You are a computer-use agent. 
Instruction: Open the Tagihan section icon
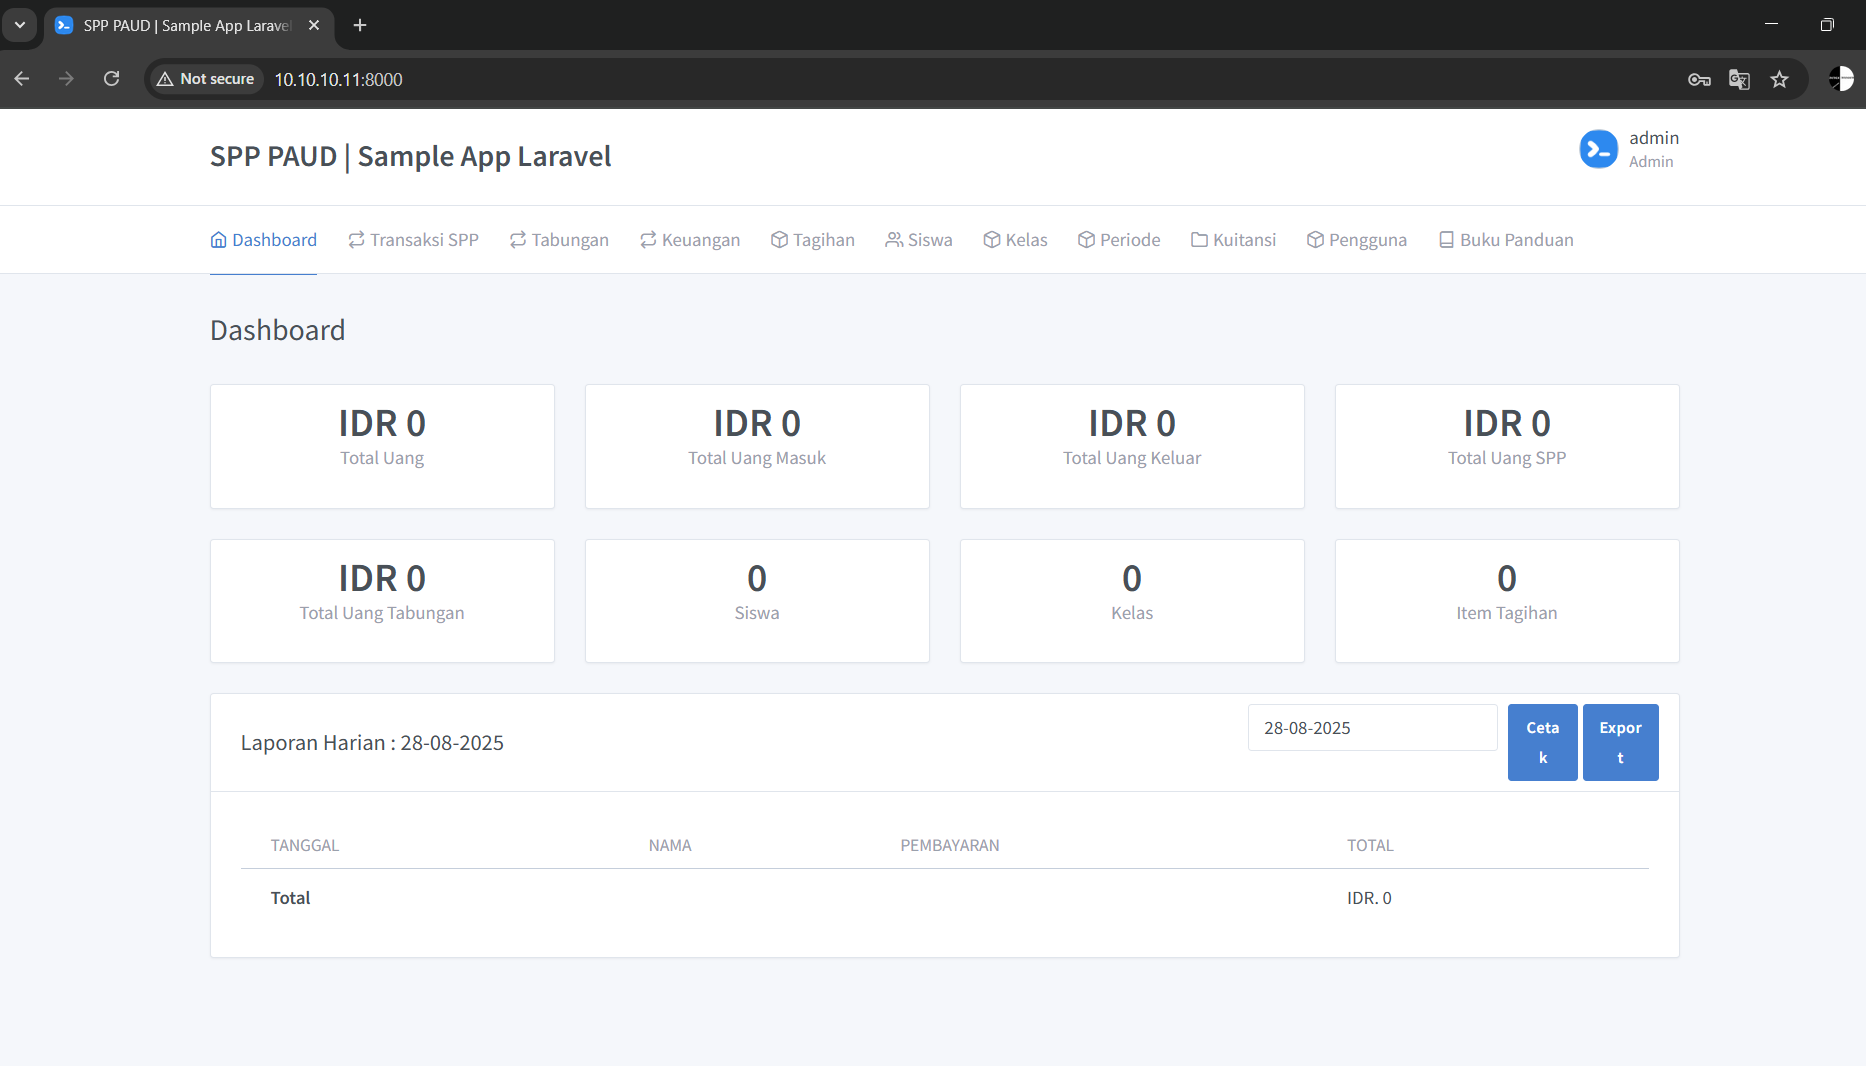tap(779, 239)
